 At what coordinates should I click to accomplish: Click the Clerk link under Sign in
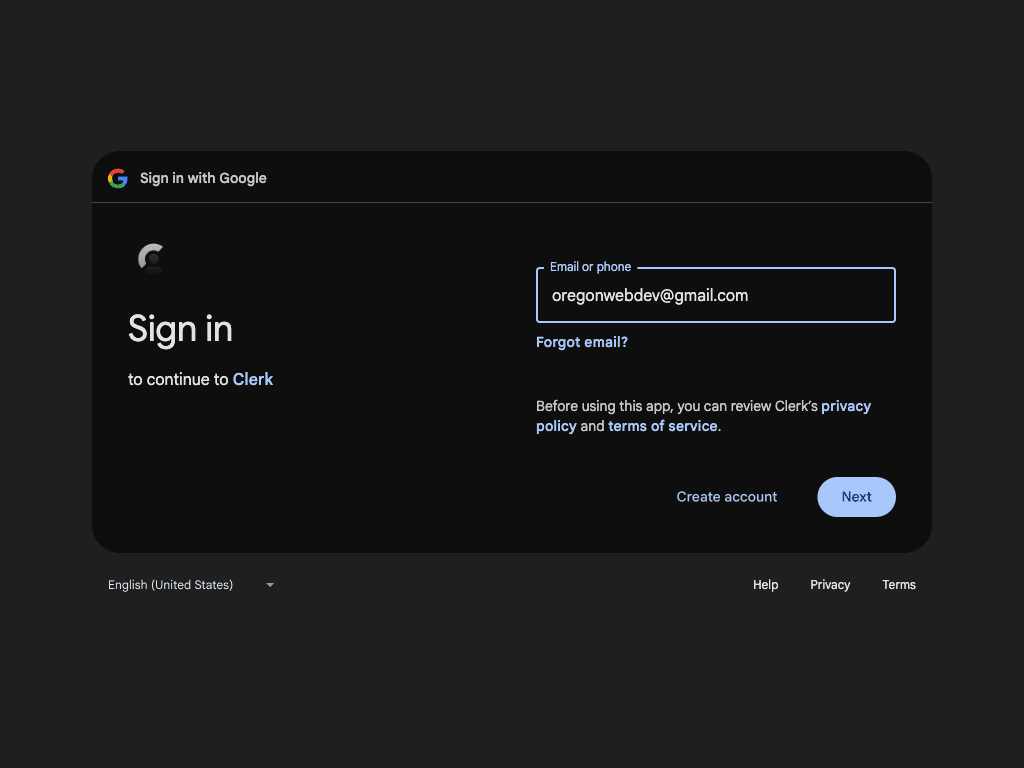pos(253,379)
